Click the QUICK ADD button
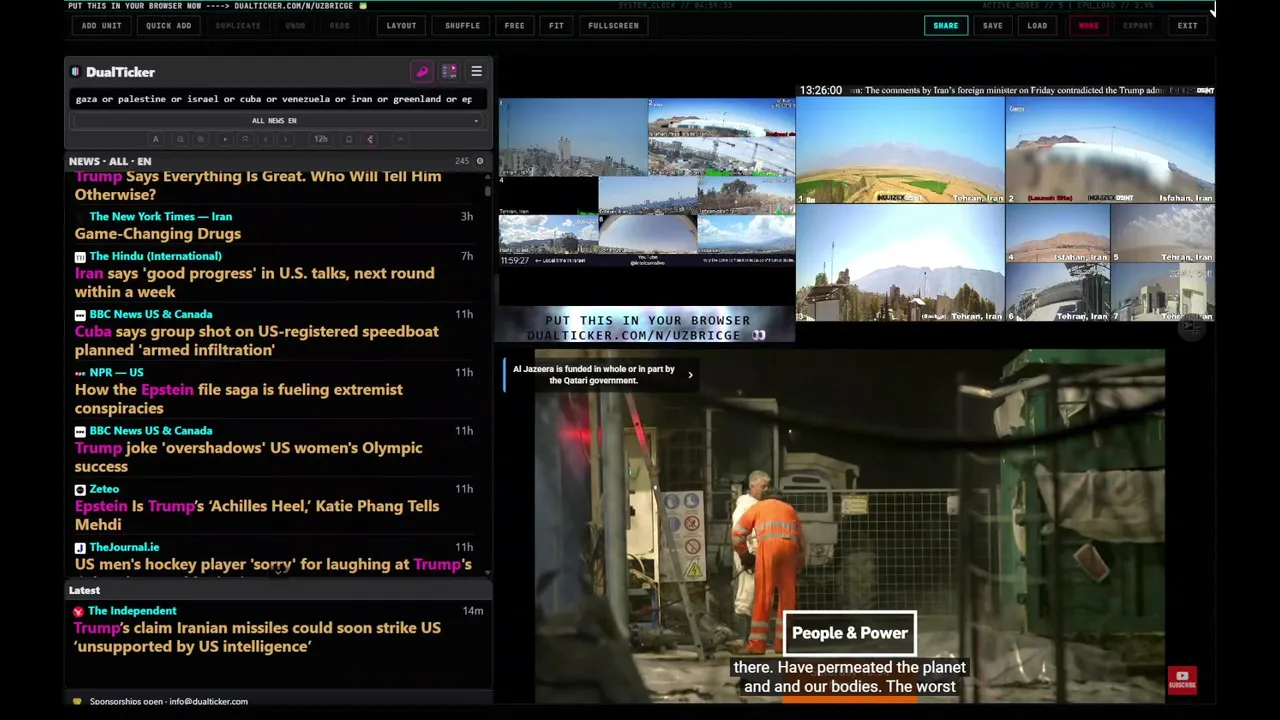1280x720 pixels. [168, 25]
